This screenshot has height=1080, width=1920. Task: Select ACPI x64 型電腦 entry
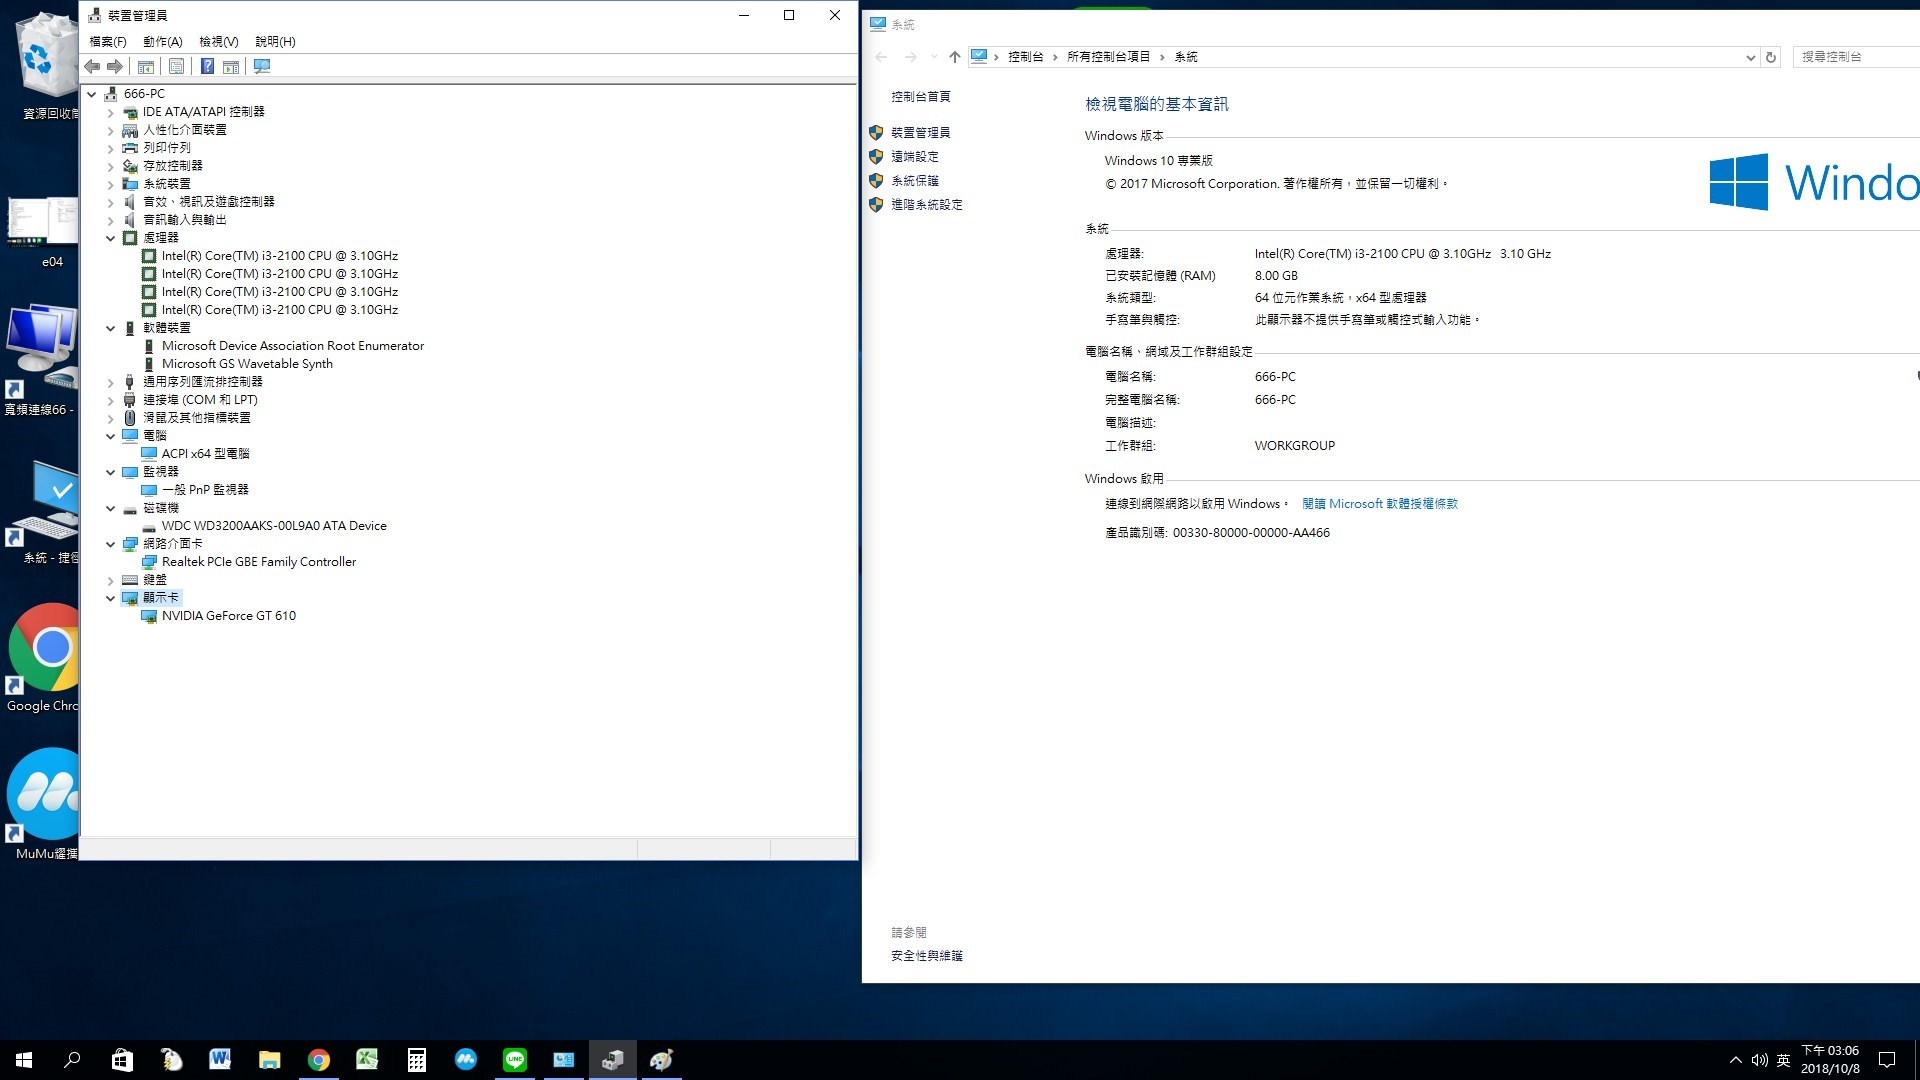coord(205,454)
